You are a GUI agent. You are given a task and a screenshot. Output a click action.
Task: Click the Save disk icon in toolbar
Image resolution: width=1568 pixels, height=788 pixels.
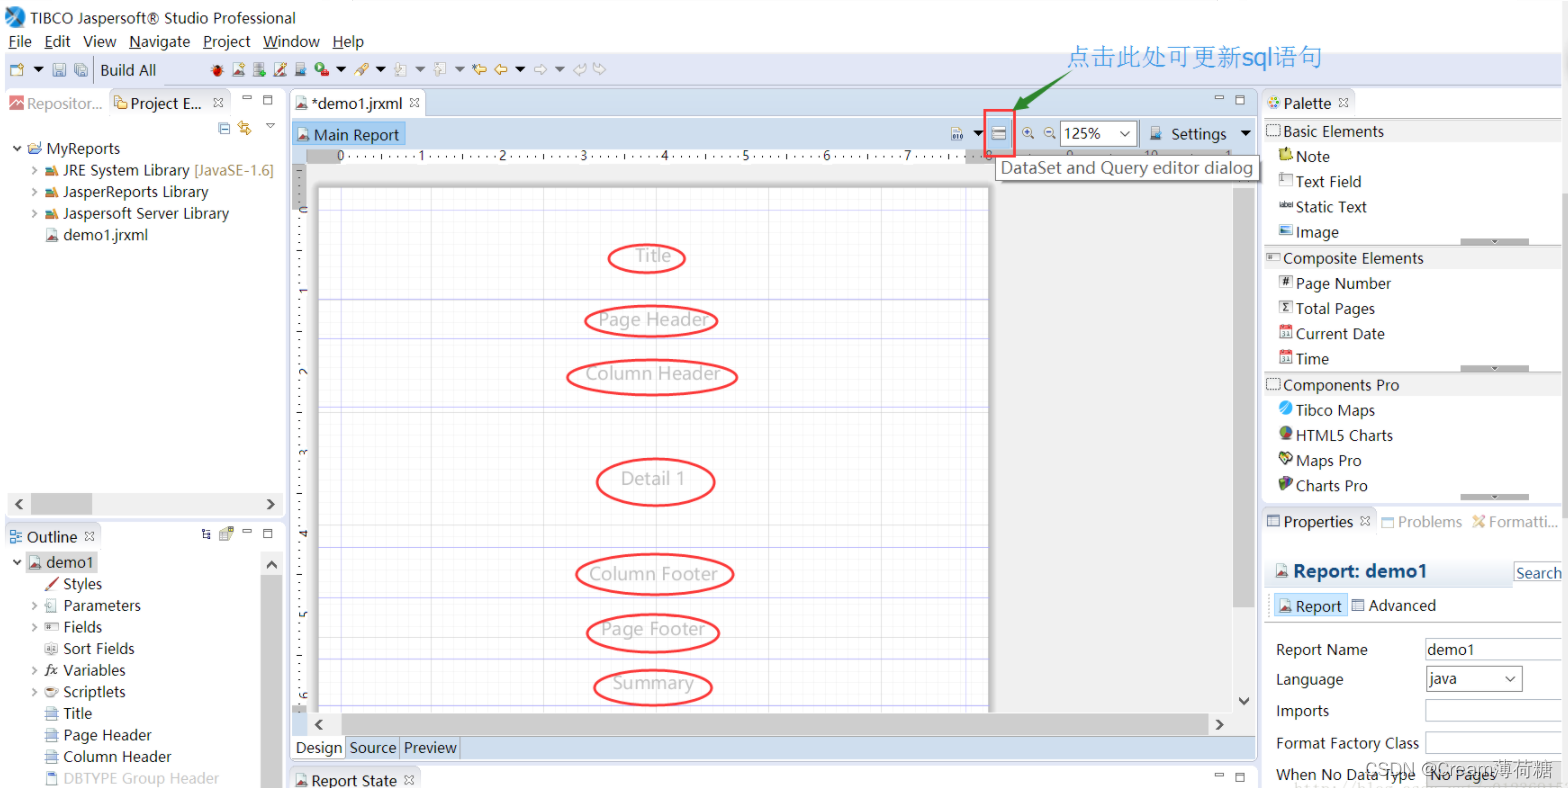pos(59,70)
